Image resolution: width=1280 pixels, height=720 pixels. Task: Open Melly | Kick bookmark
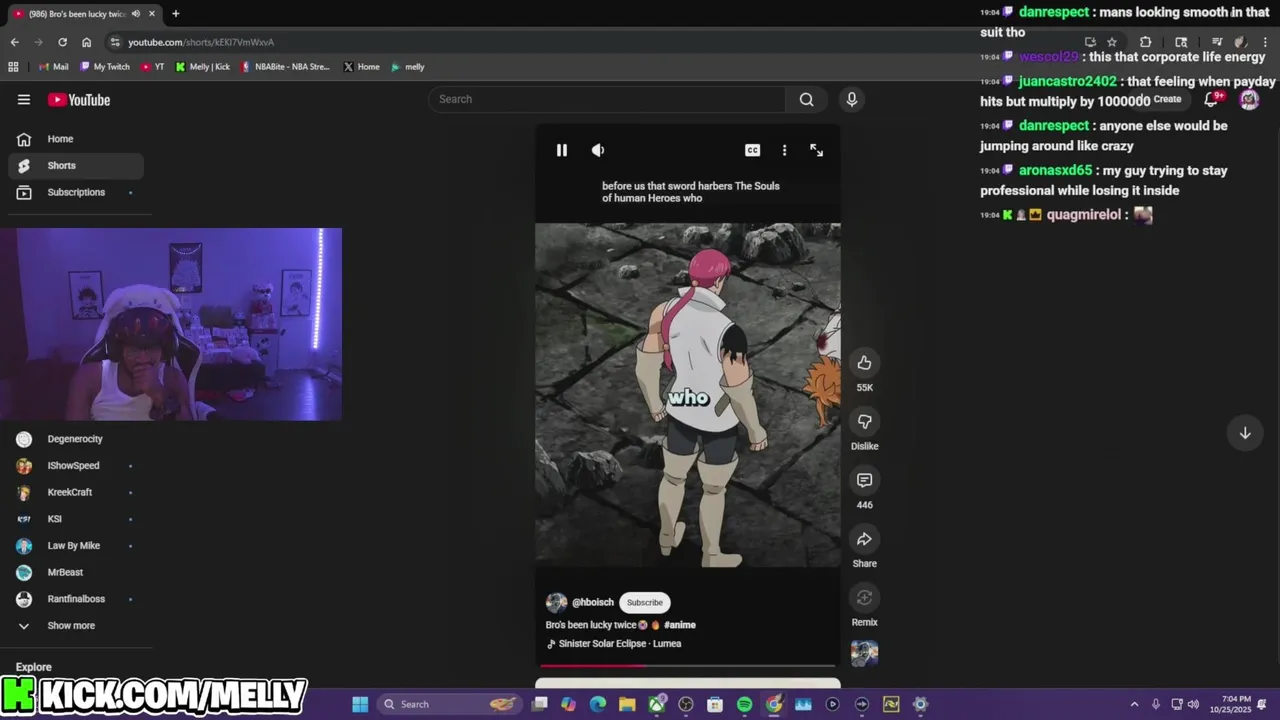pos(202,67)
